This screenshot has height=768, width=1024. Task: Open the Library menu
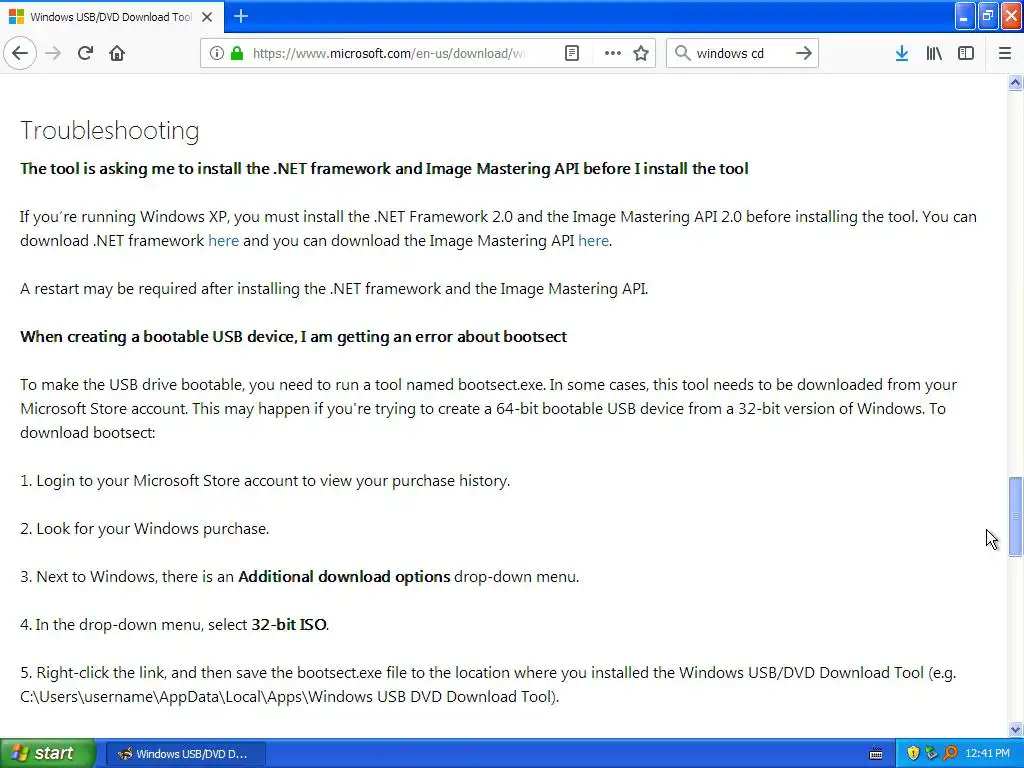click(x=934, y=53)
